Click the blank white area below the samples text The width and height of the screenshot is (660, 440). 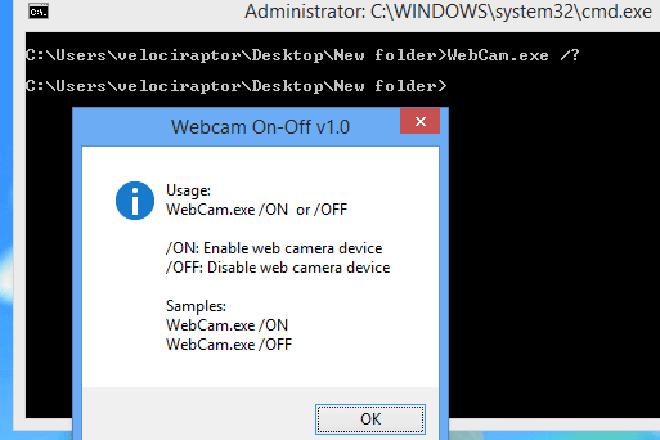[260, 370]
